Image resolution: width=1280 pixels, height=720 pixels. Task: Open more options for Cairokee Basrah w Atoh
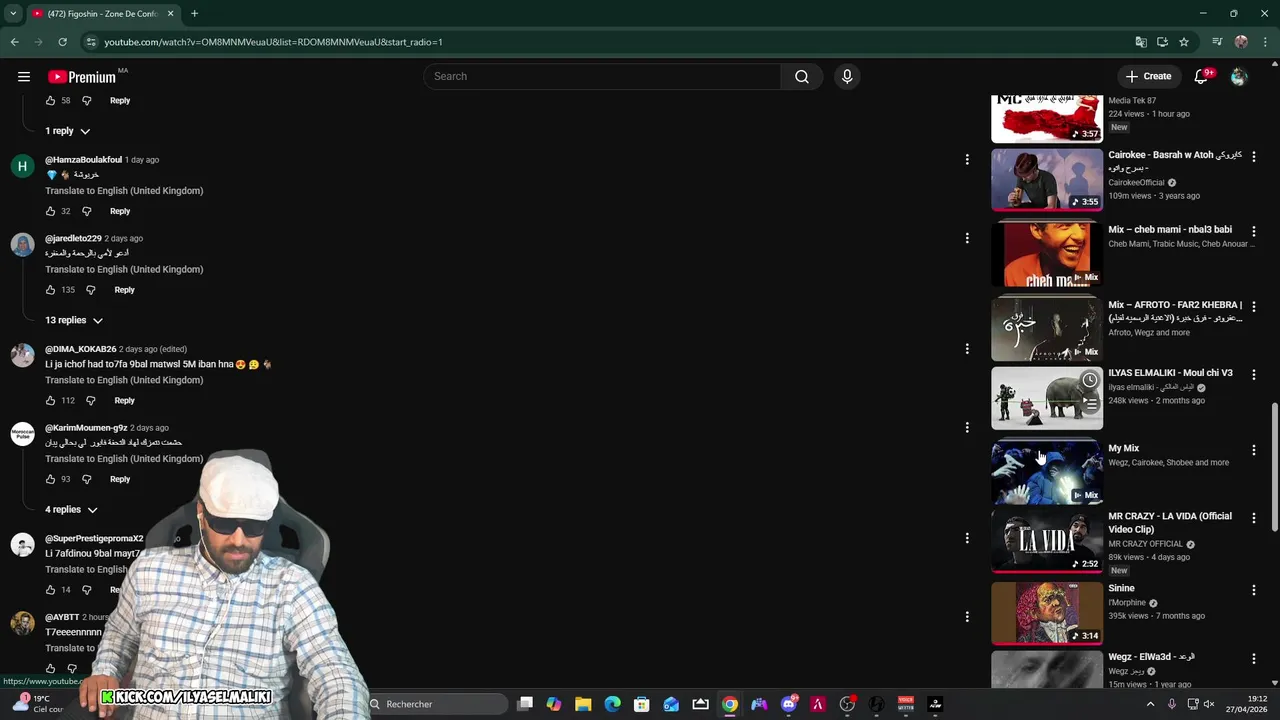coord(1254,157)
